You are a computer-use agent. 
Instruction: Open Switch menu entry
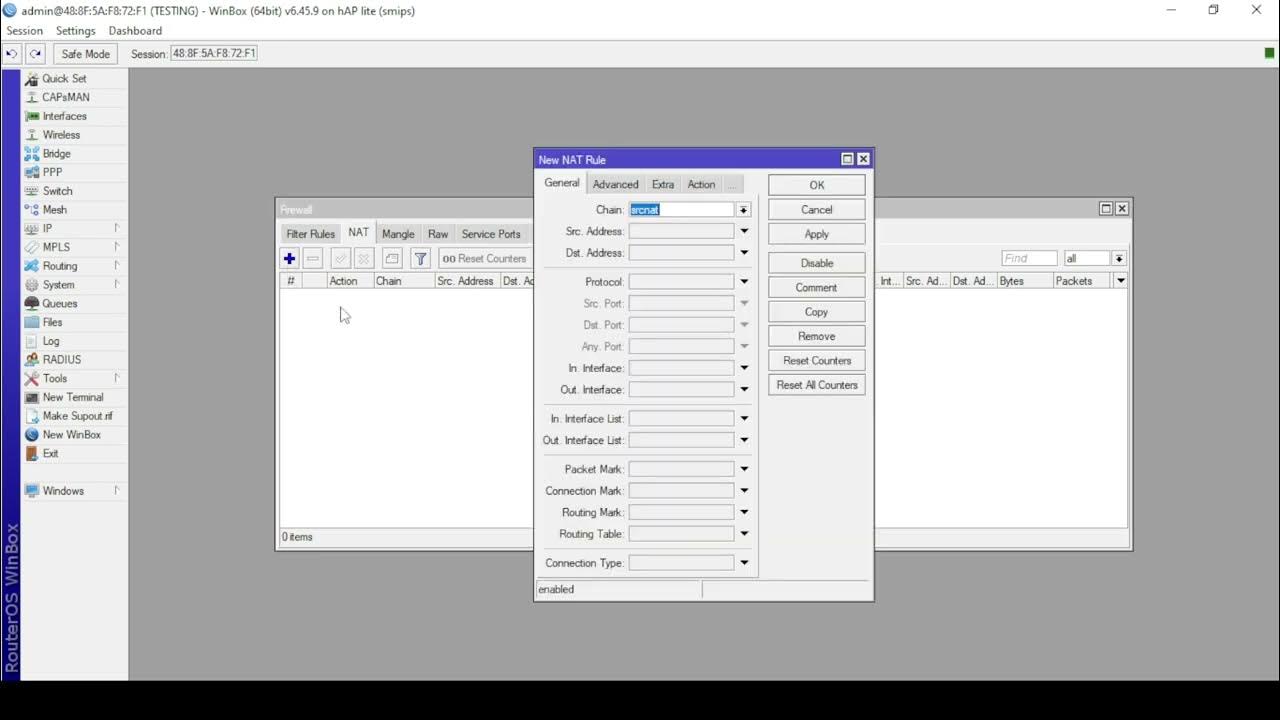[57, 191]
